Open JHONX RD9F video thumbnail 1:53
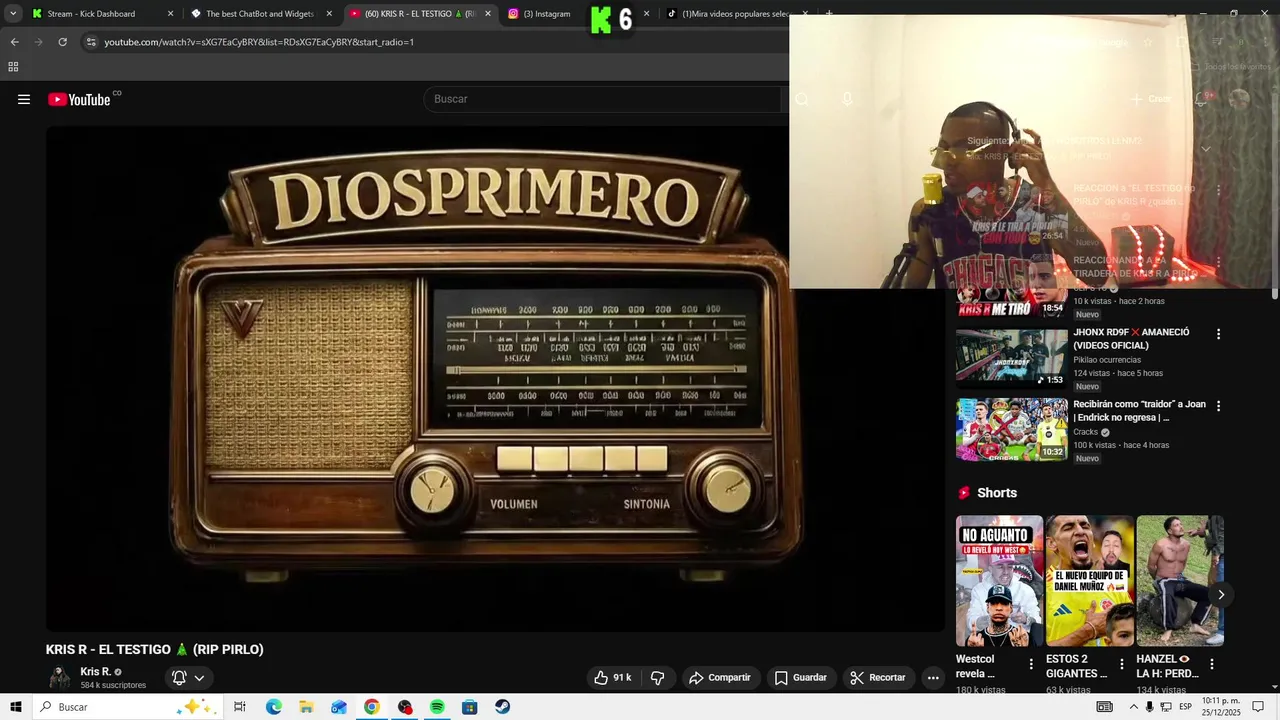Image resolution: width=1280 pixels, height=720 pixels. coord(1011,358)
